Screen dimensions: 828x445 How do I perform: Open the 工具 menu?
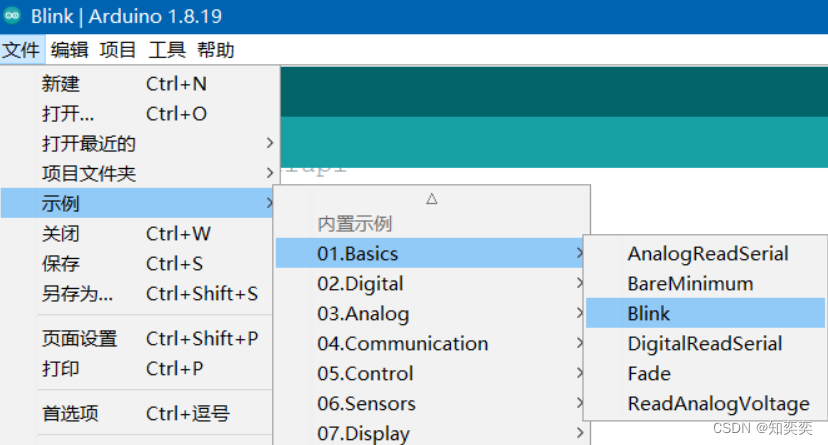[167, 50]
